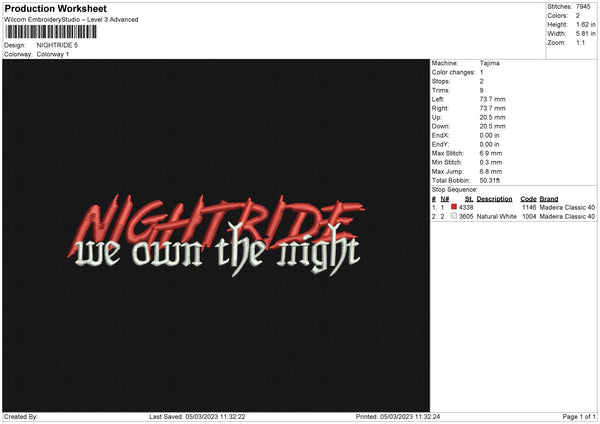Click 'Natural White' description text
600x424 pixels.
[497, 217]
